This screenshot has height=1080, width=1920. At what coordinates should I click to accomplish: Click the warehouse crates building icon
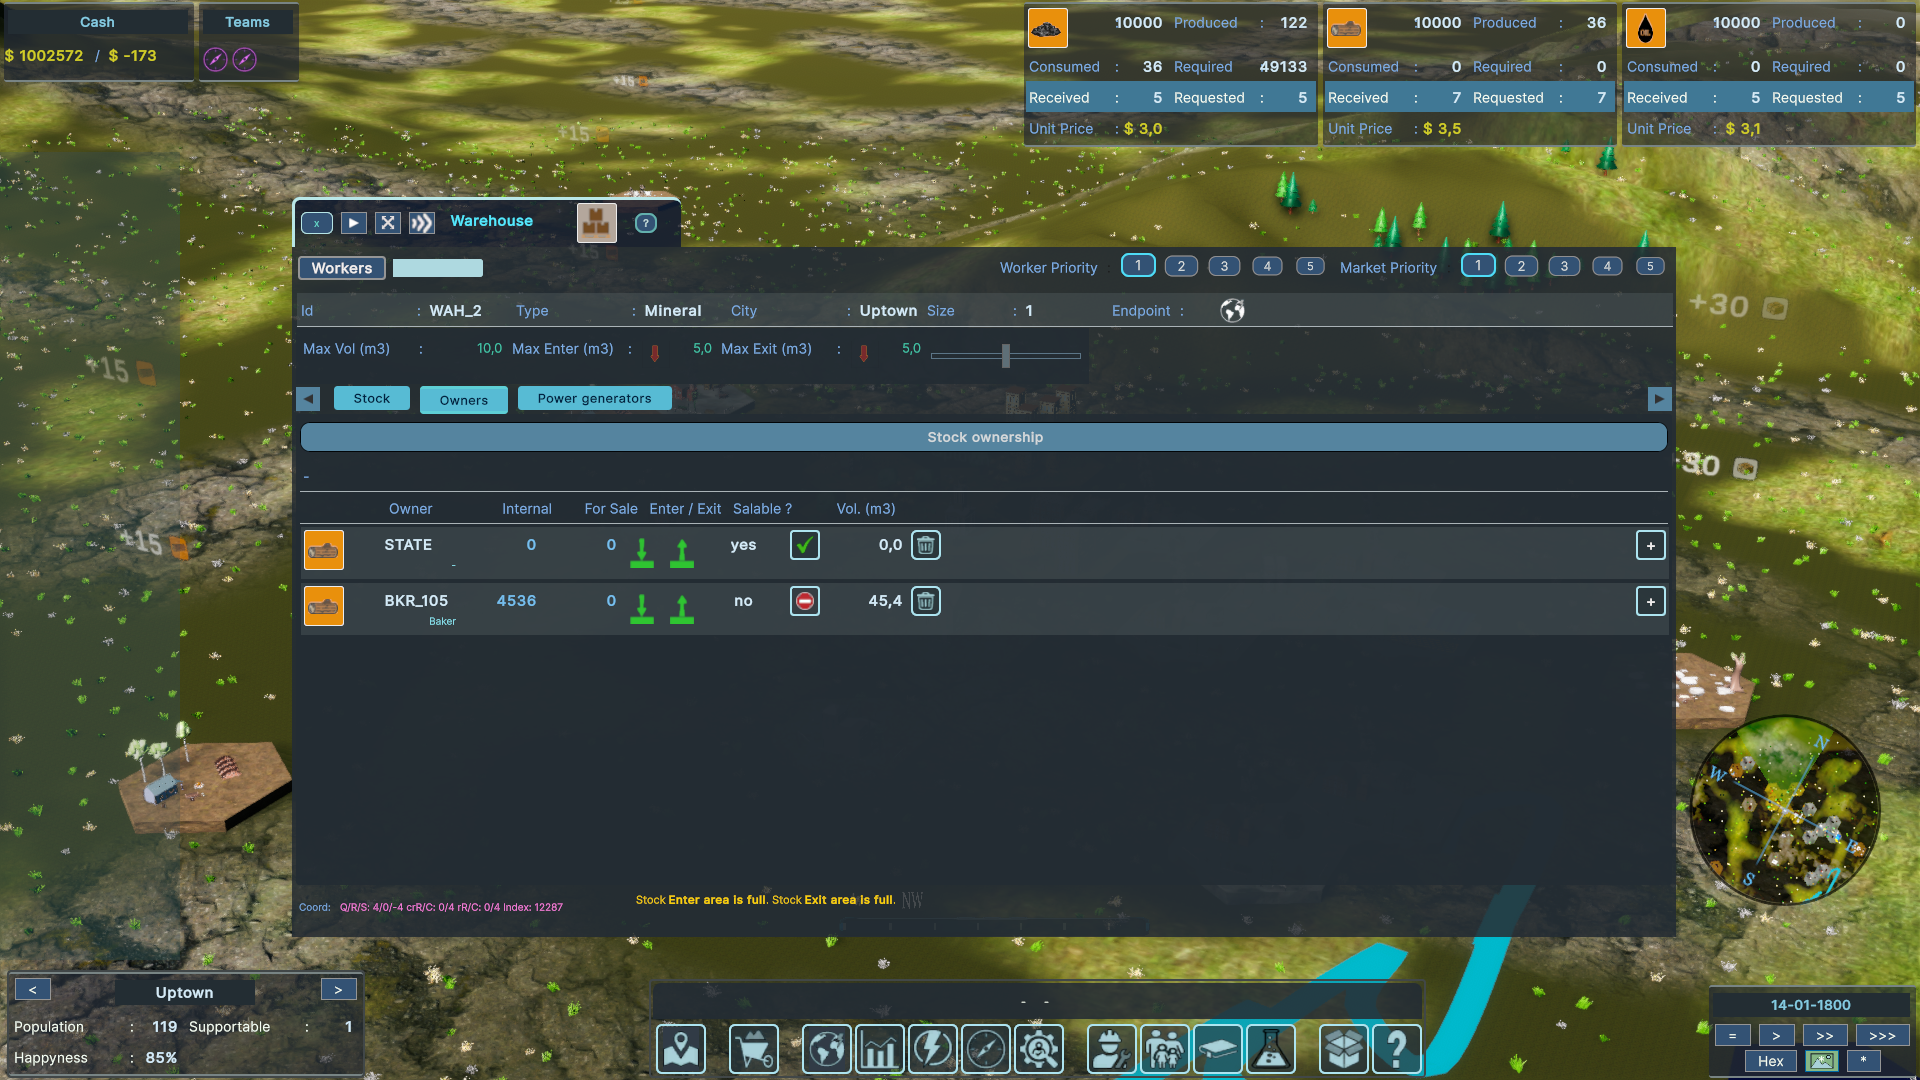coord(597,223)
